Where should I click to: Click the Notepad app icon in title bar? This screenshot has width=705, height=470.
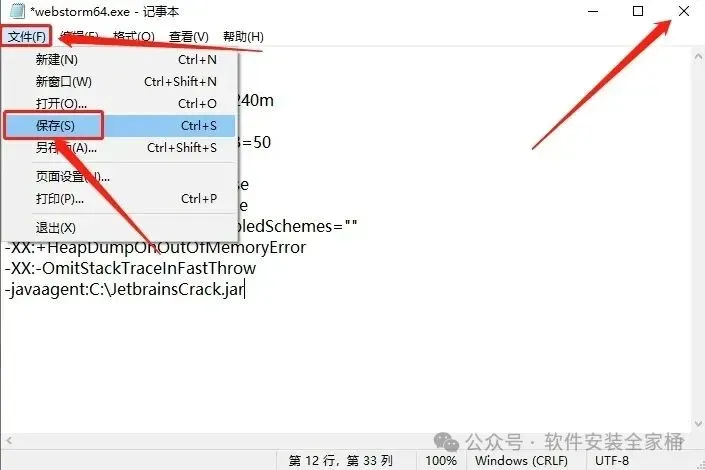pos(17,11)
